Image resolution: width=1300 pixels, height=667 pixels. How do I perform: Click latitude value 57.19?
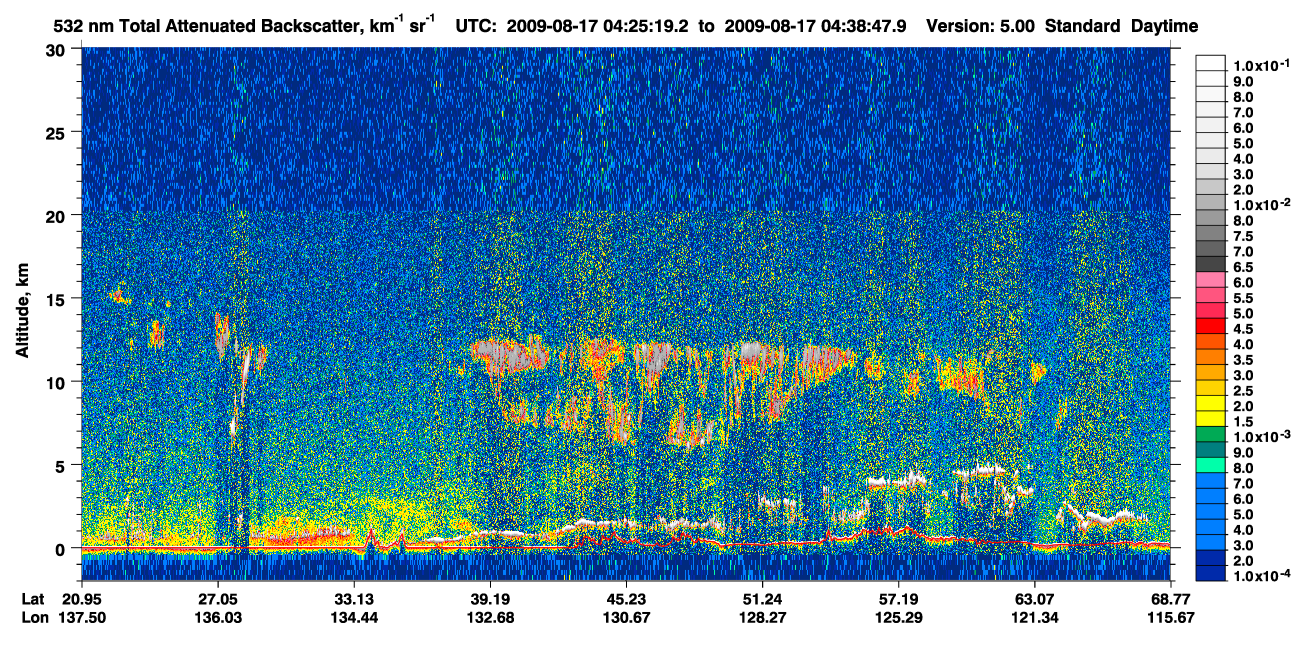898,599
